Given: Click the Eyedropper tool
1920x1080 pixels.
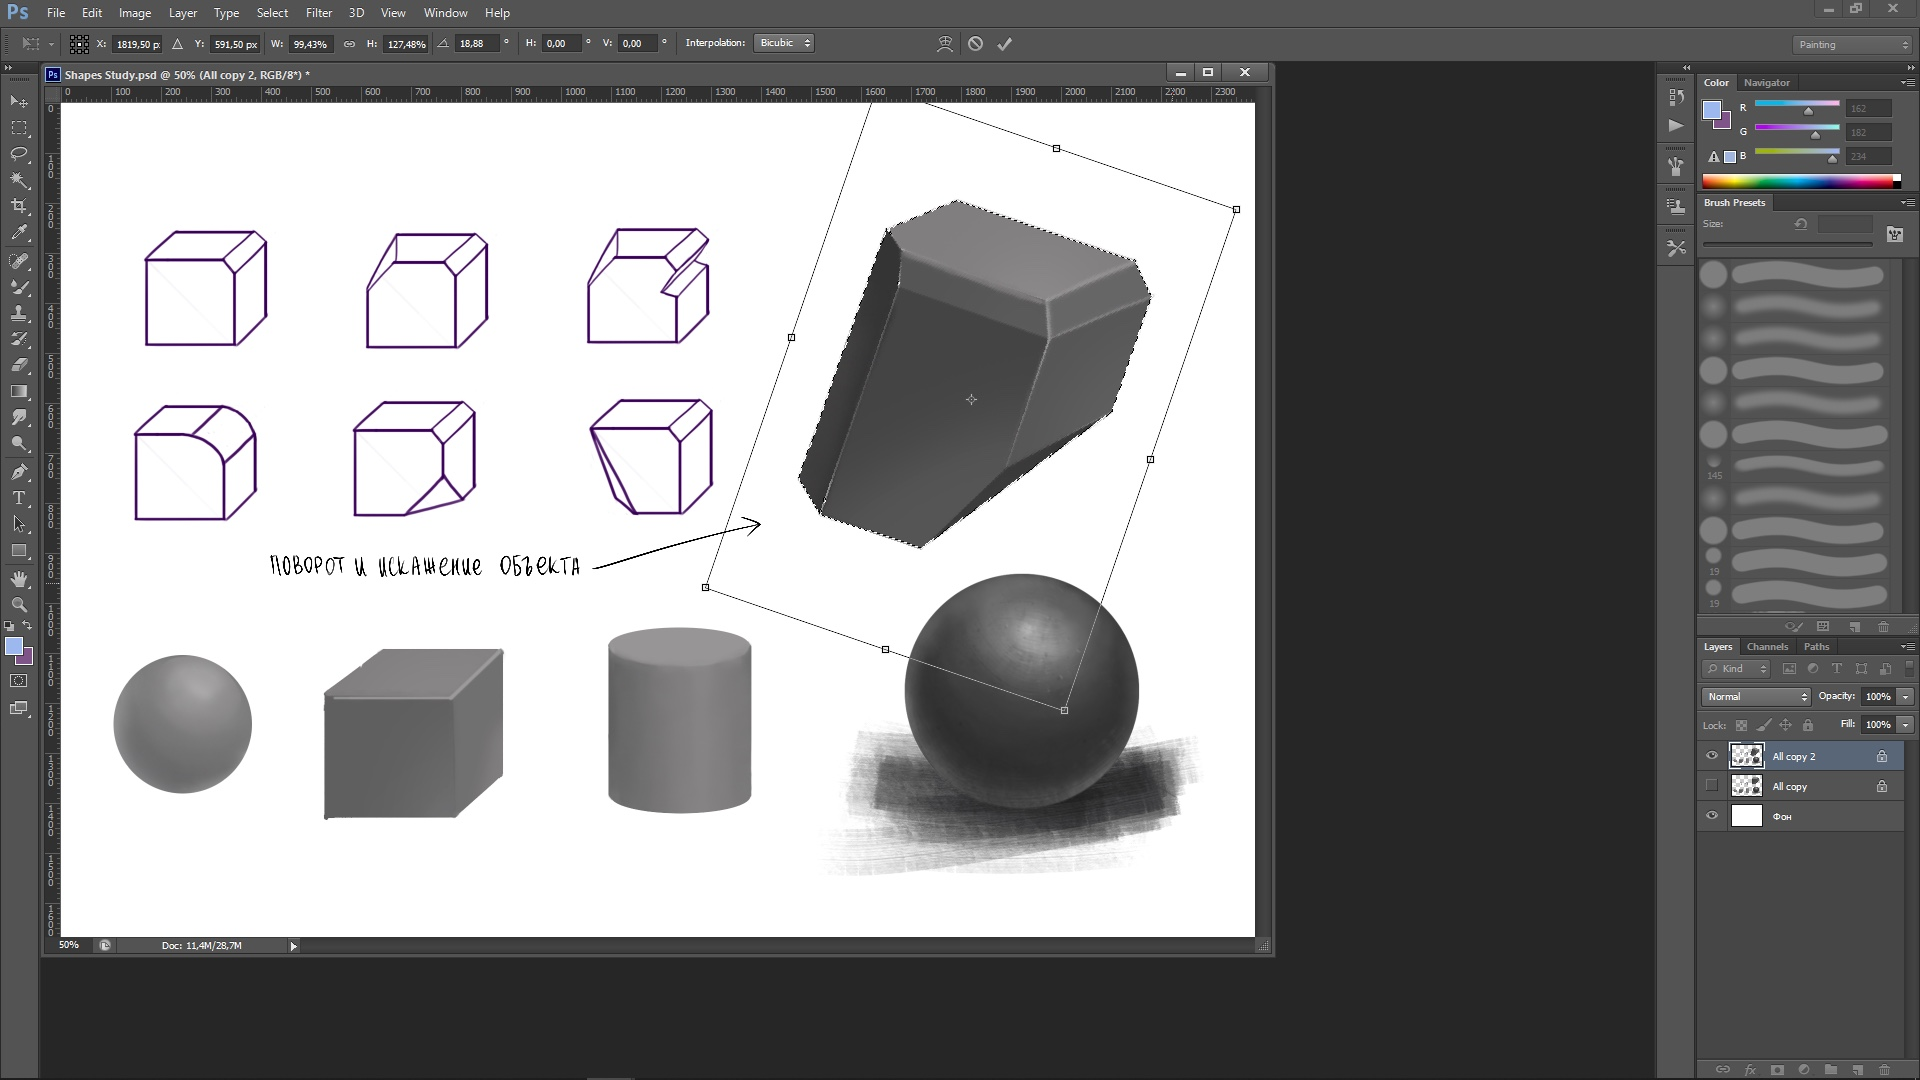Looking at the screenshot, I should (x=18, y=233).
